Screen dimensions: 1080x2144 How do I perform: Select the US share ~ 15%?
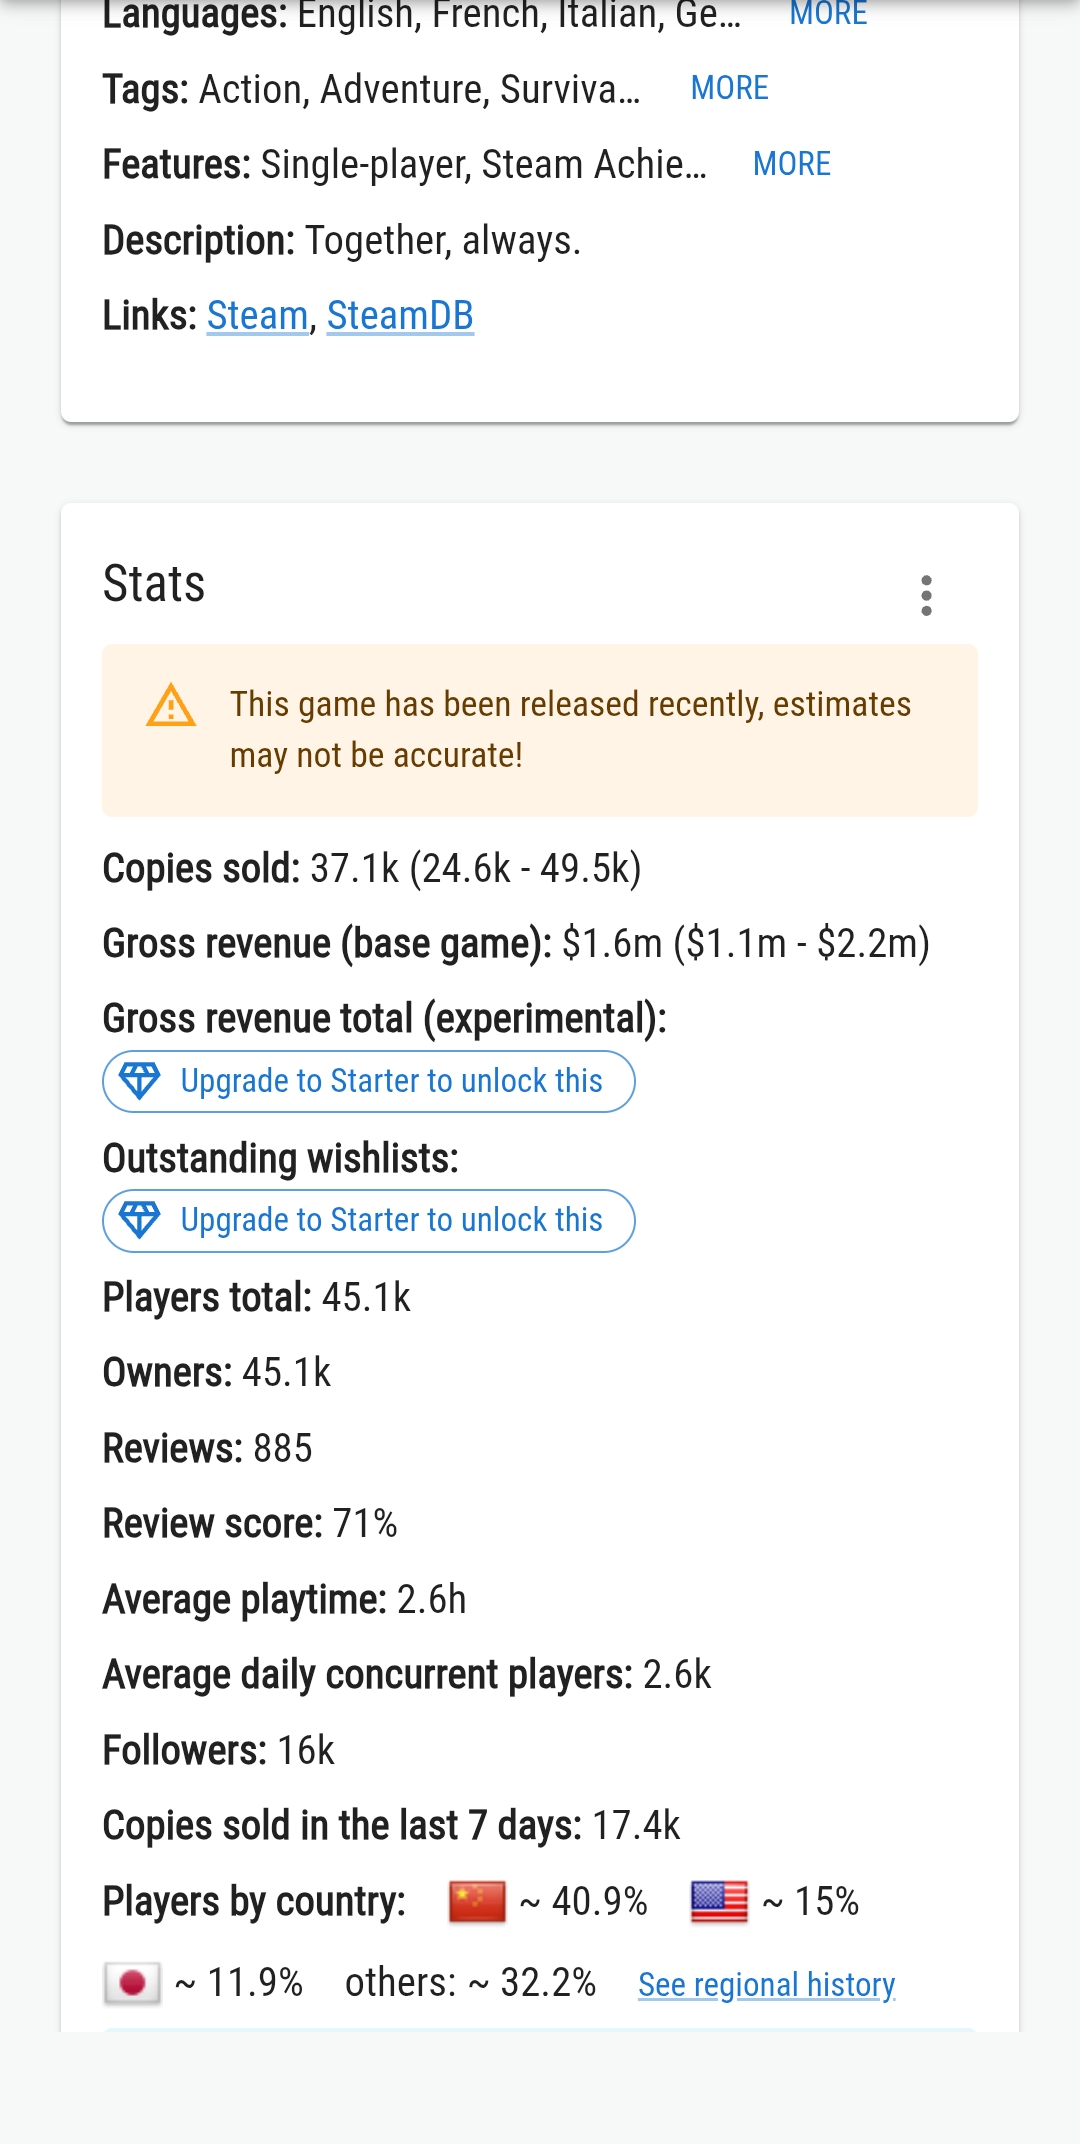click(811, 1901)
